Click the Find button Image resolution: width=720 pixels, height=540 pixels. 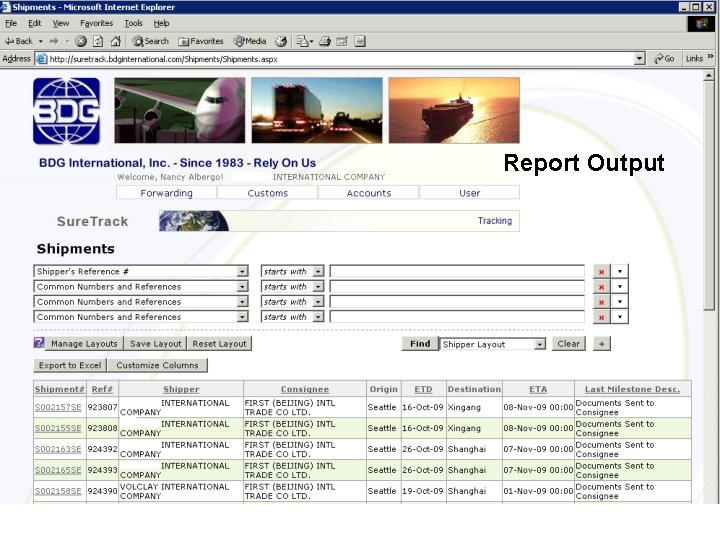(x=420, y=343)
